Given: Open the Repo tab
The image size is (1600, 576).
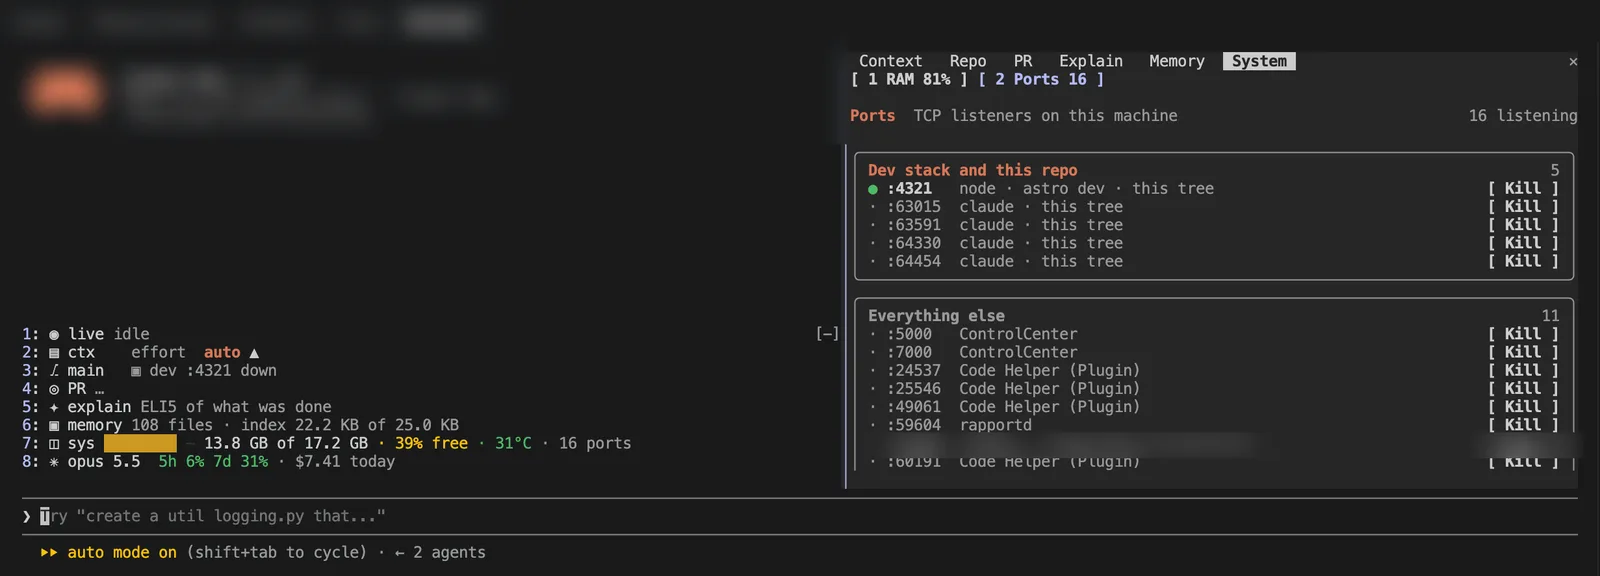Looking at the screenshot, I should click(x=967, y=61).
